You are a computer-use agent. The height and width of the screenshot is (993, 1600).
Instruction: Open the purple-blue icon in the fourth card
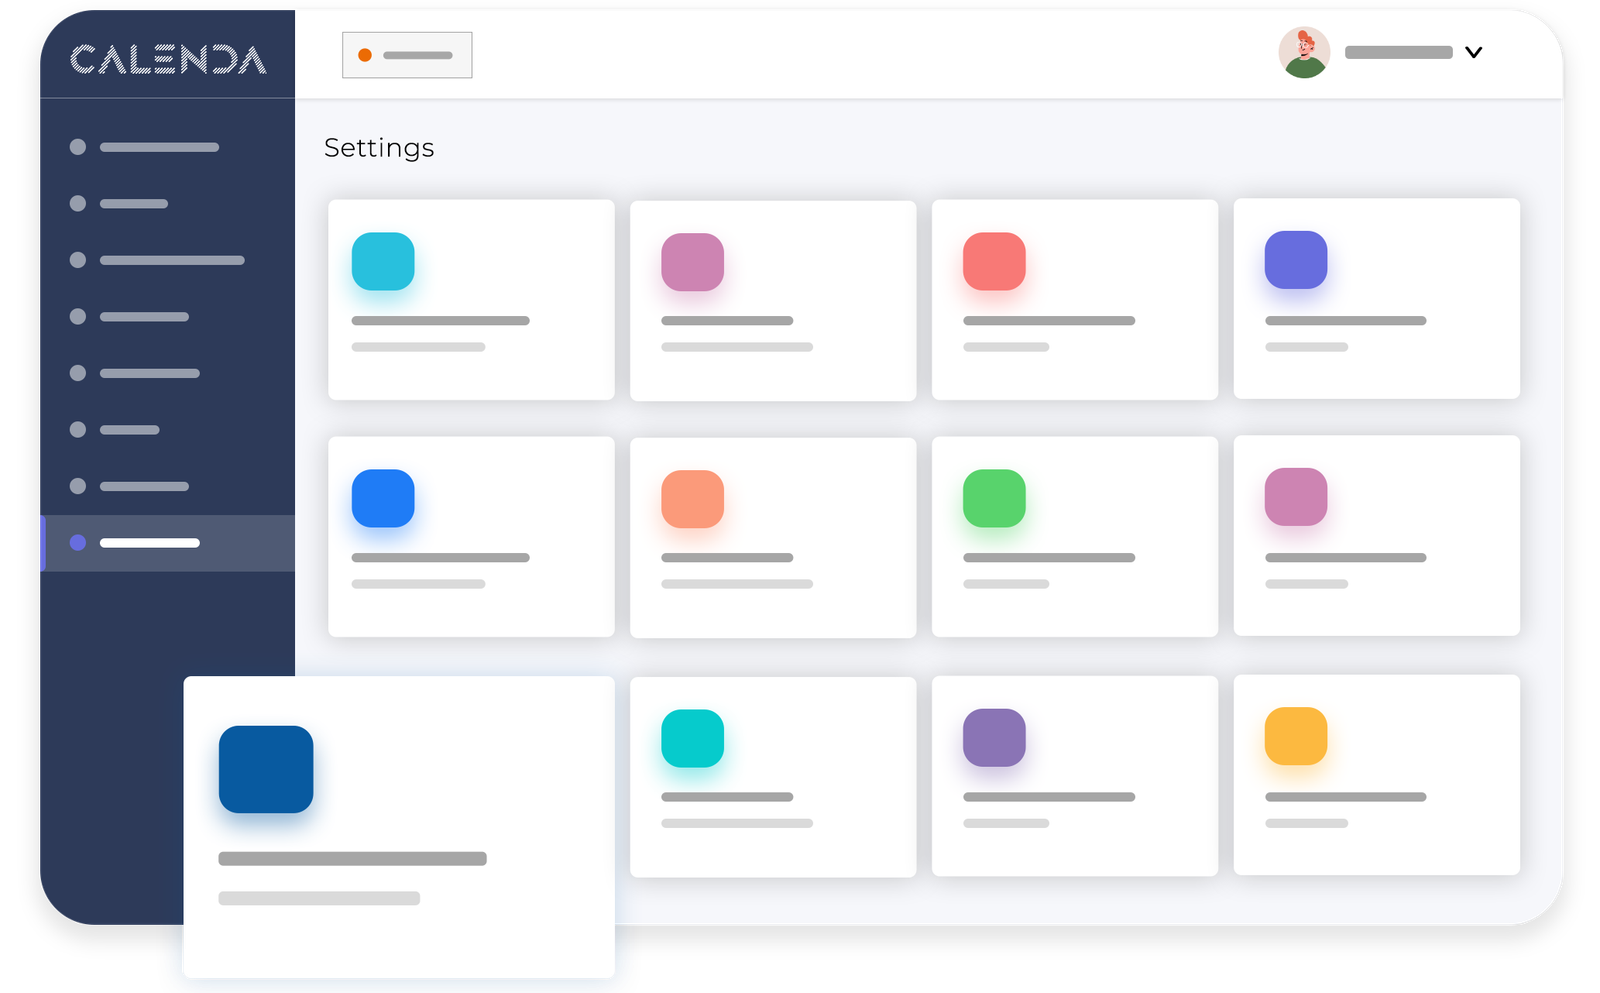[x=1296, y=262]
